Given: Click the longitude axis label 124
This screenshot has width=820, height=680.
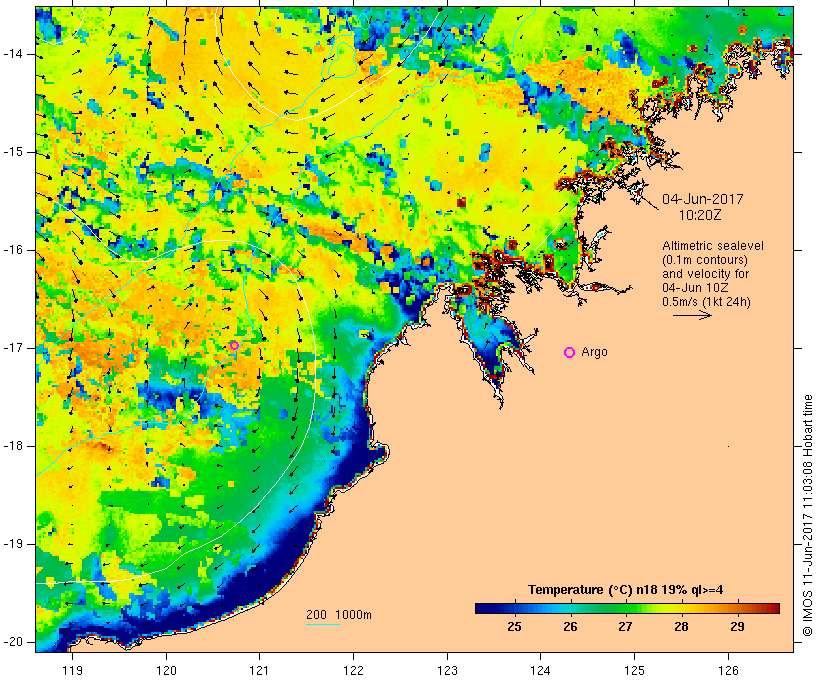Looking at the screenshot, I should point(540,670).
